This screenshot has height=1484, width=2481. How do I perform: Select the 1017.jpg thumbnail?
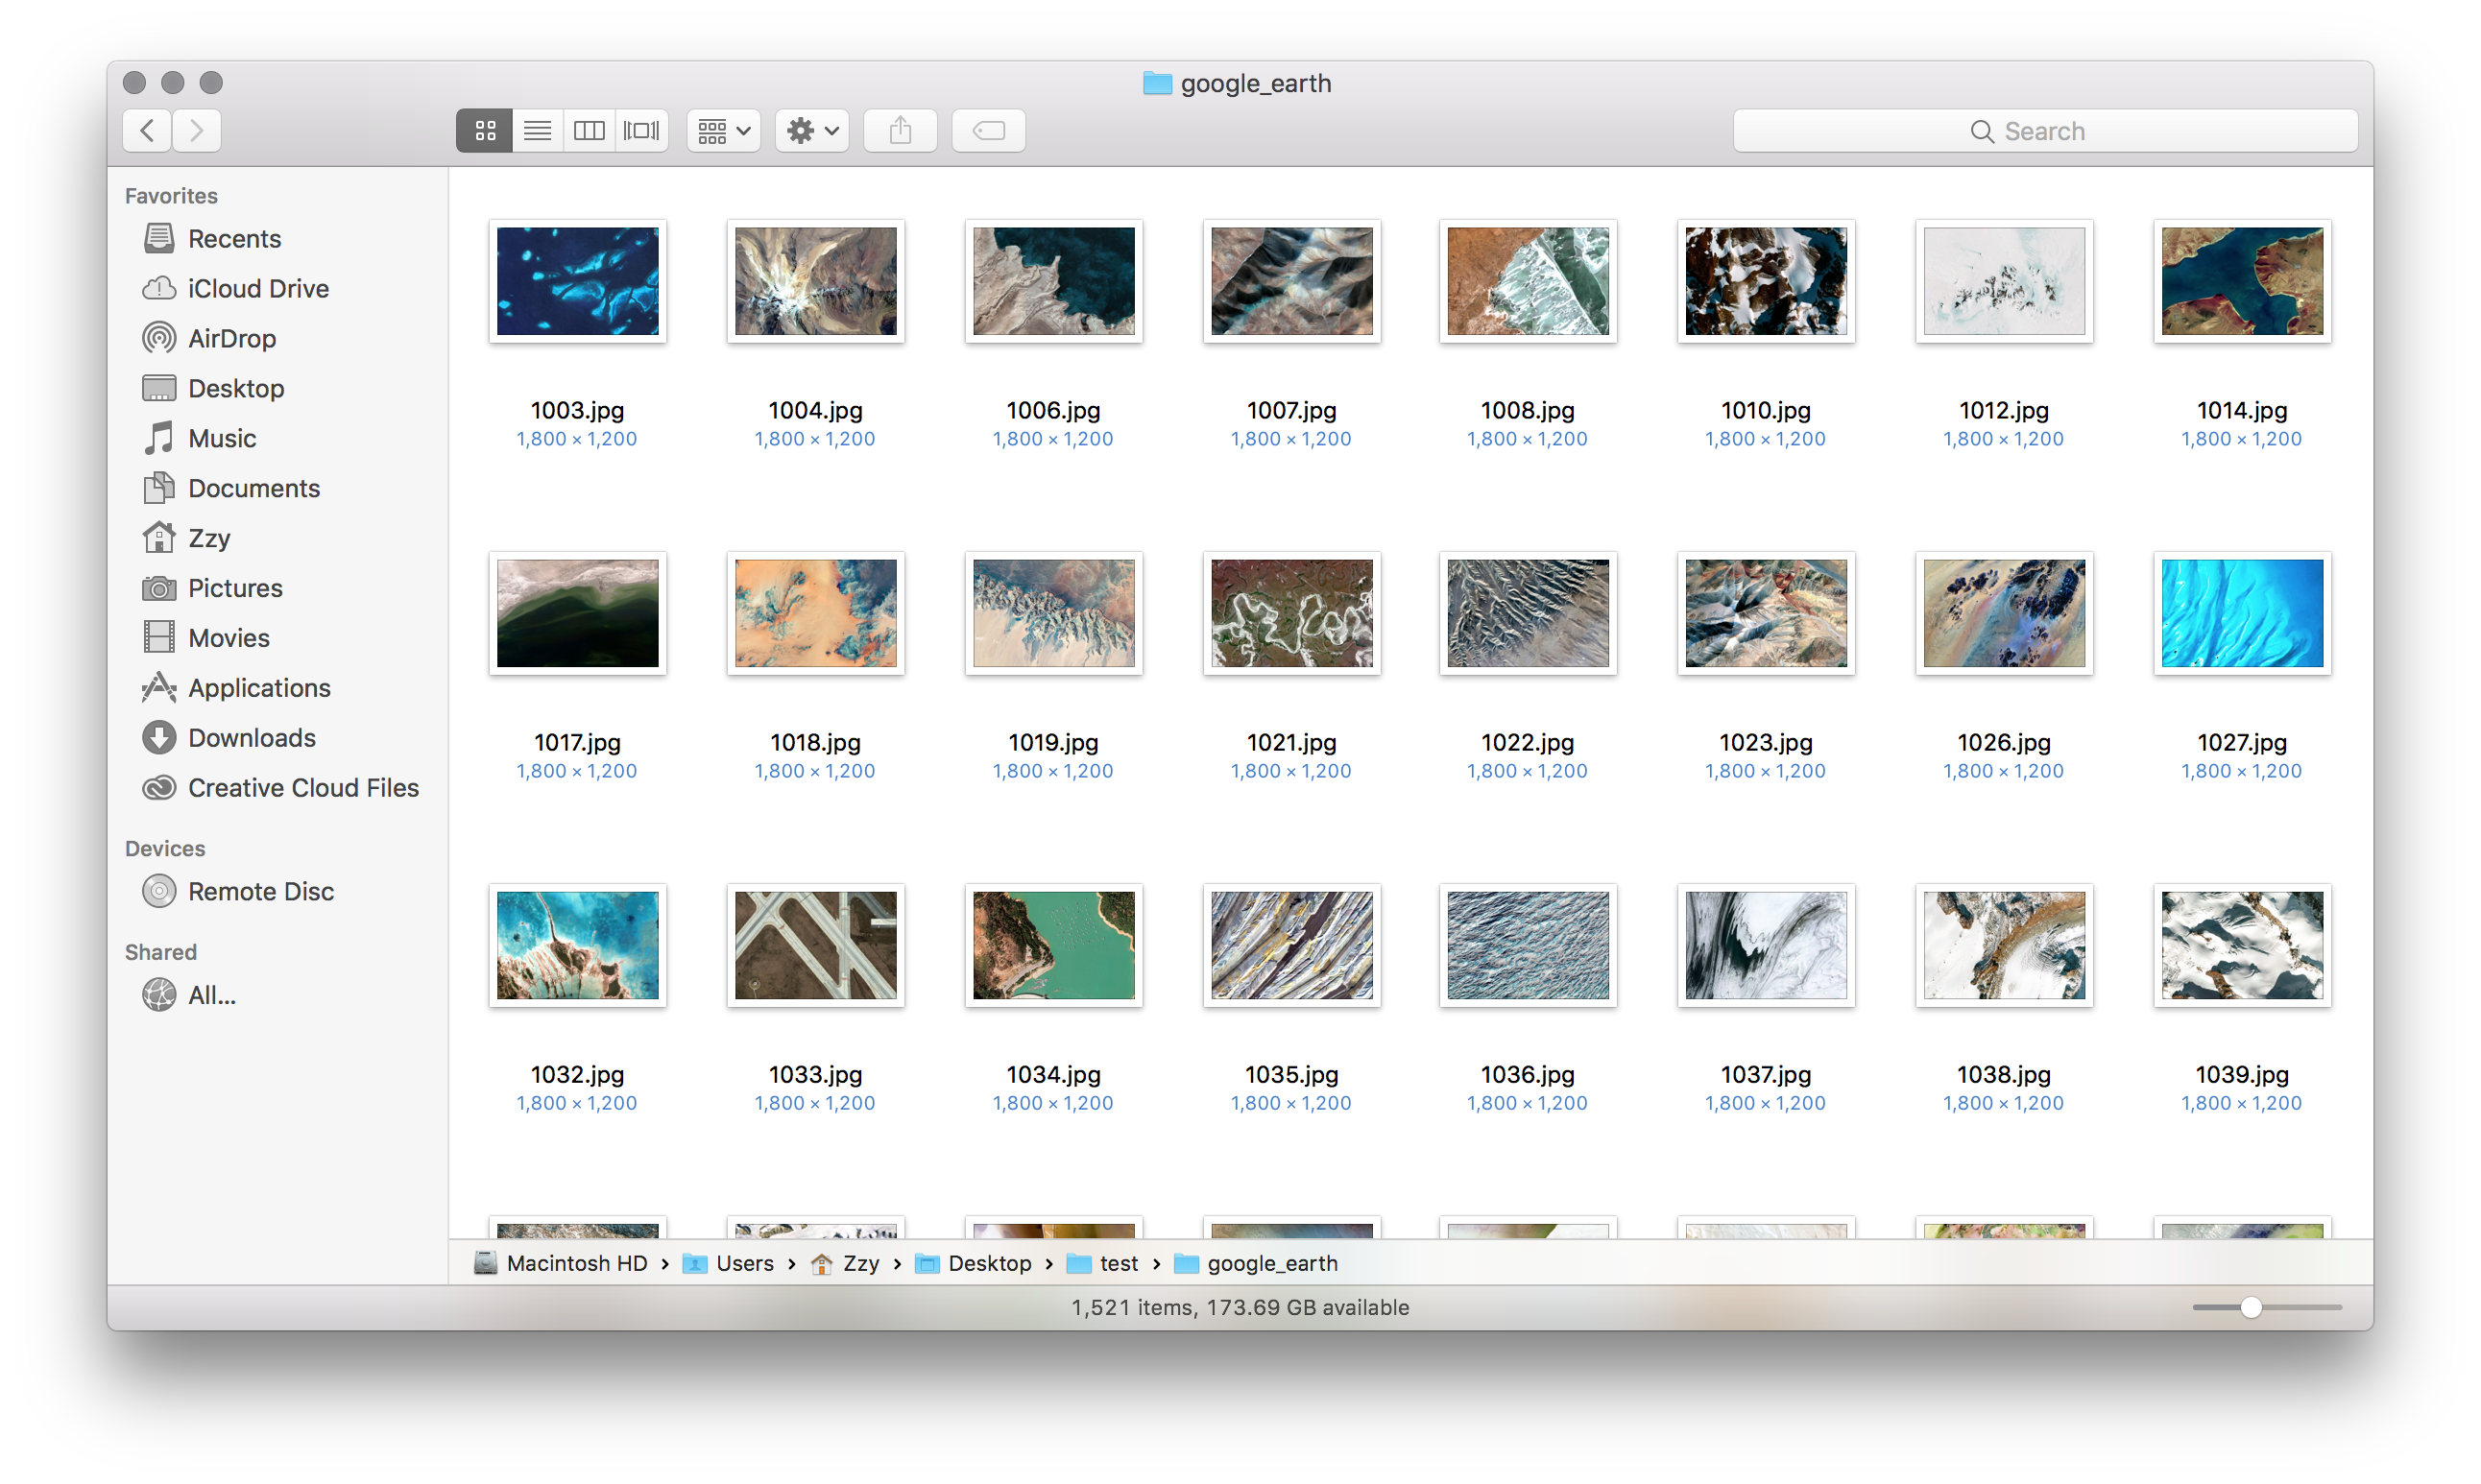coord(578,613)
